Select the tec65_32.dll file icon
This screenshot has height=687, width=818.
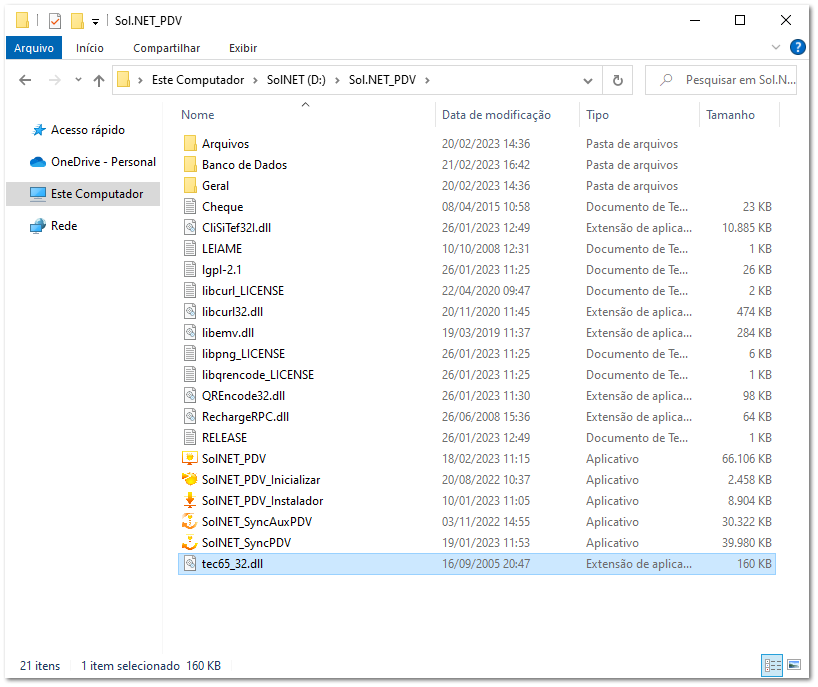tap(190, 564)
